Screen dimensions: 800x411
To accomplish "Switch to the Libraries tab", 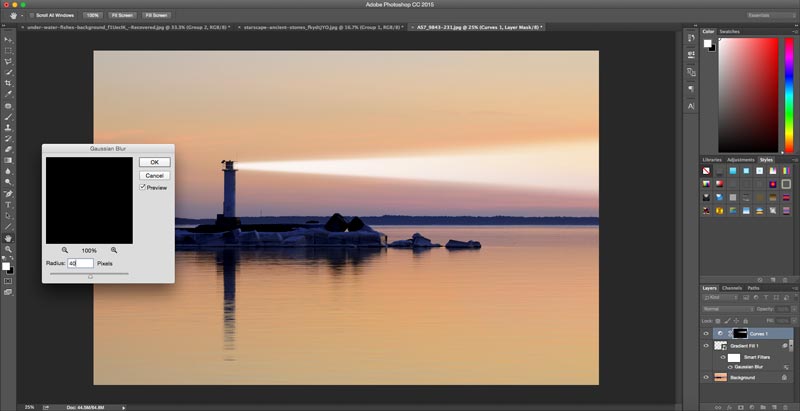I will click(712, 160).
